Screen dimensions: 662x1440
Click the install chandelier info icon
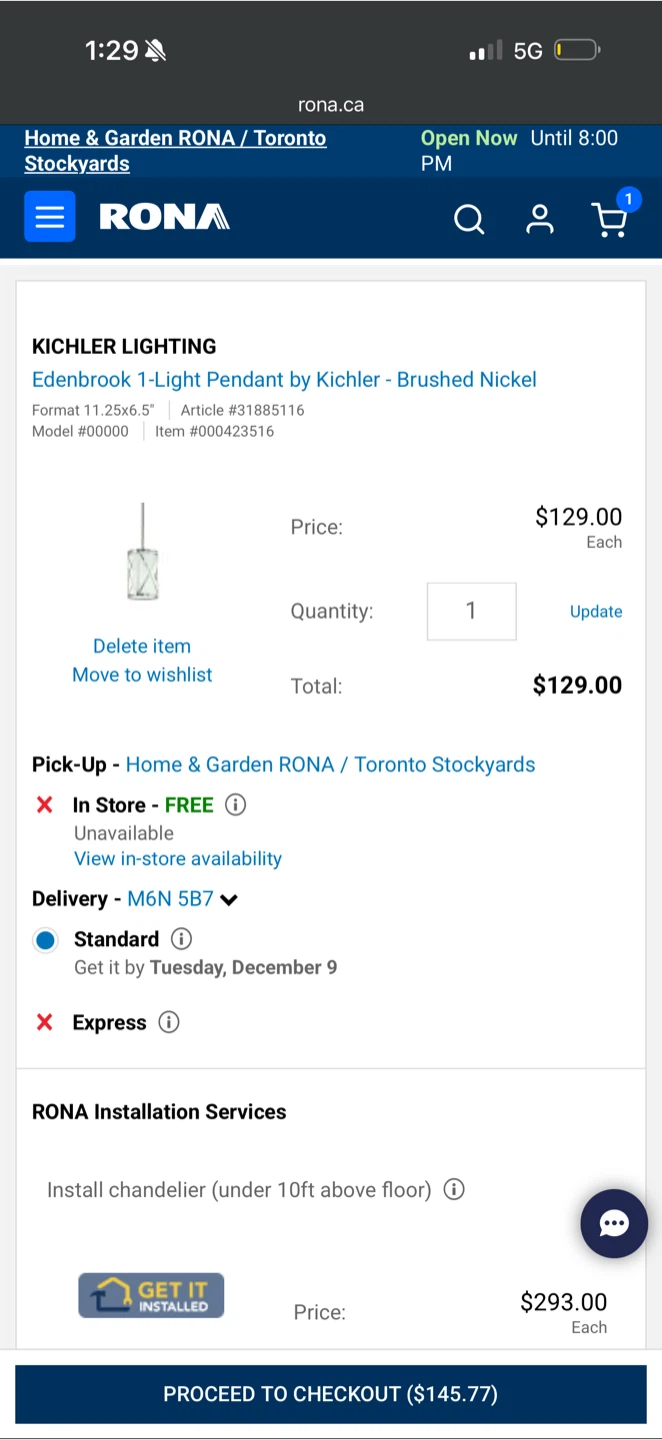453,1189
